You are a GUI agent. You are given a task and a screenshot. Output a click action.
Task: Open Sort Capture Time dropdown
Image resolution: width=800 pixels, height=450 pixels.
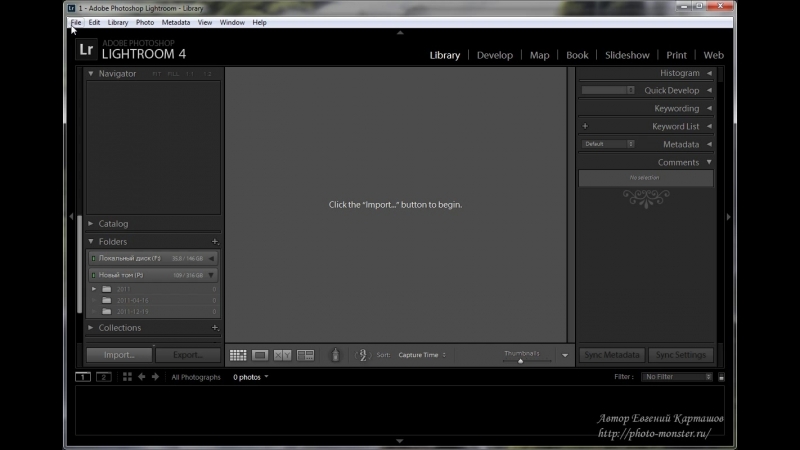(x=422, y=355)
